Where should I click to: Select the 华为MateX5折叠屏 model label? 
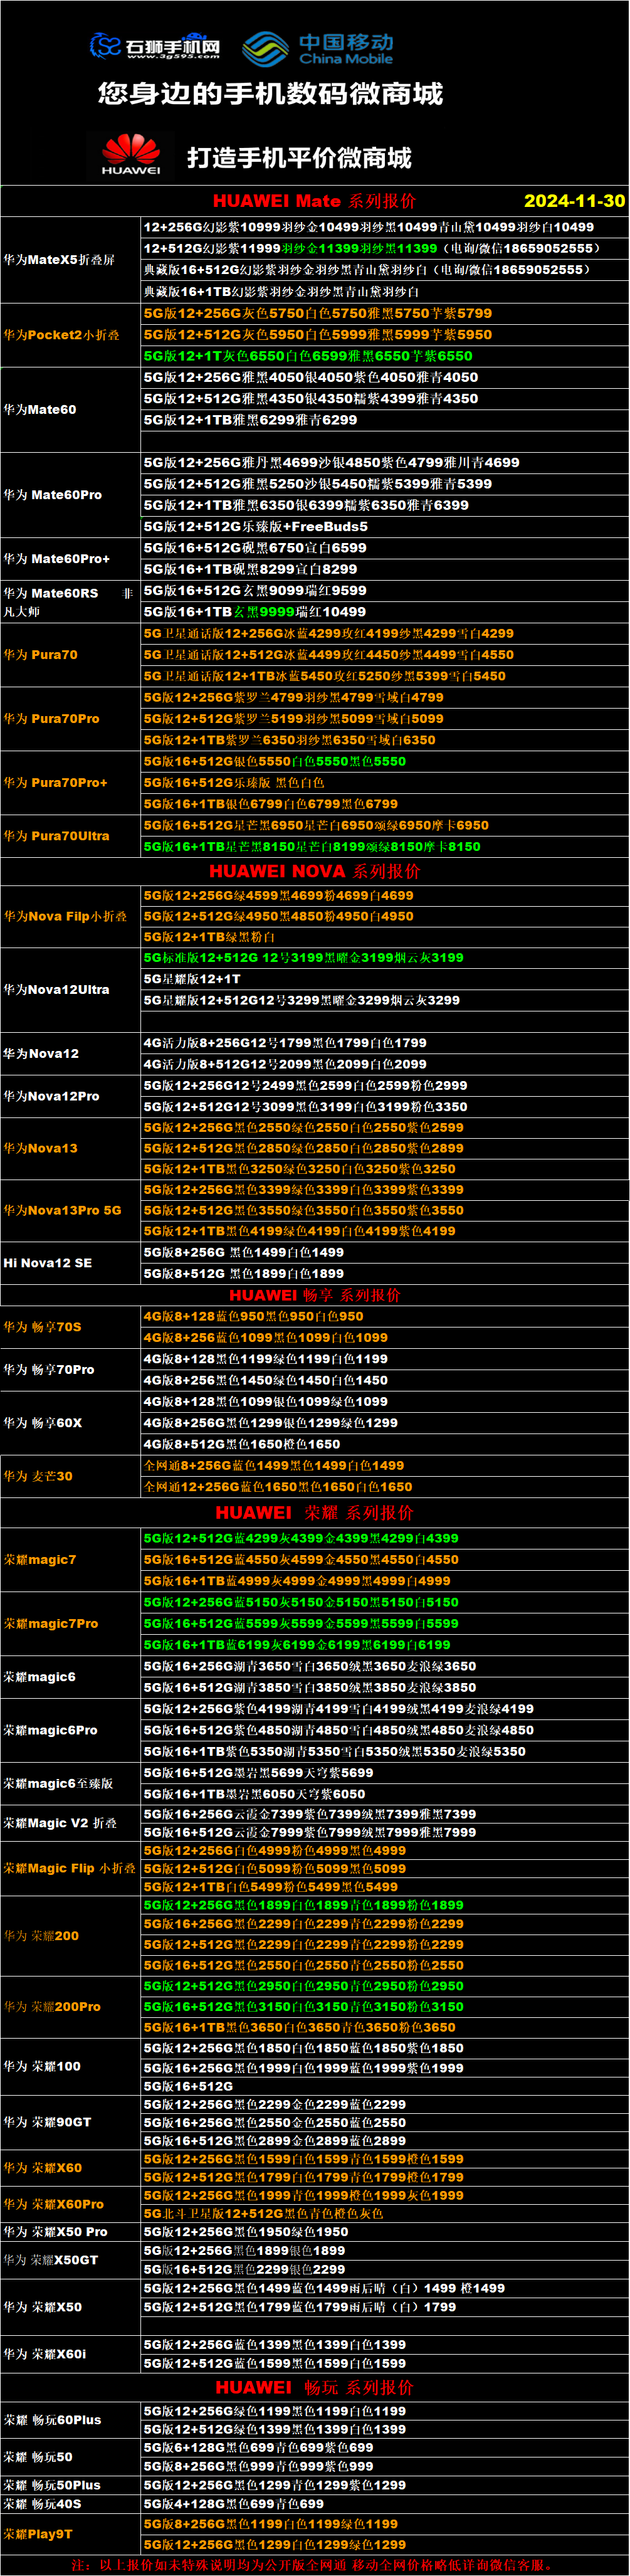[x=59, y=260]
